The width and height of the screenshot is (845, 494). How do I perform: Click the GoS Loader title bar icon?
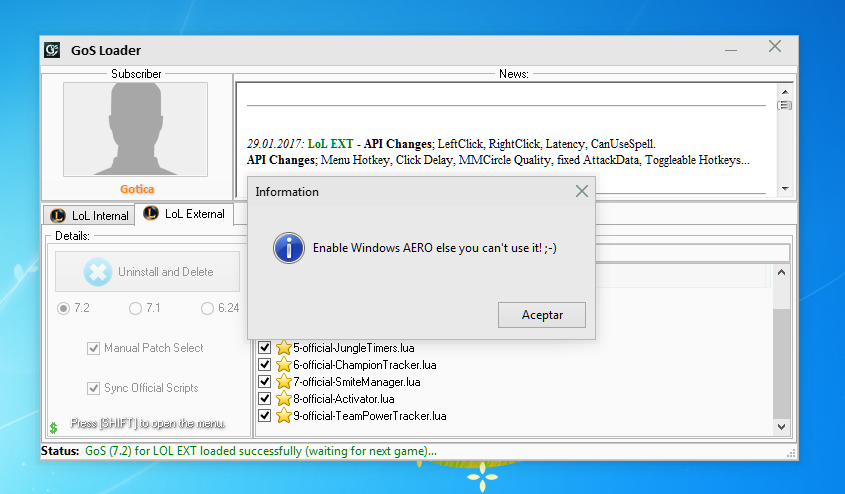(52, 50)
